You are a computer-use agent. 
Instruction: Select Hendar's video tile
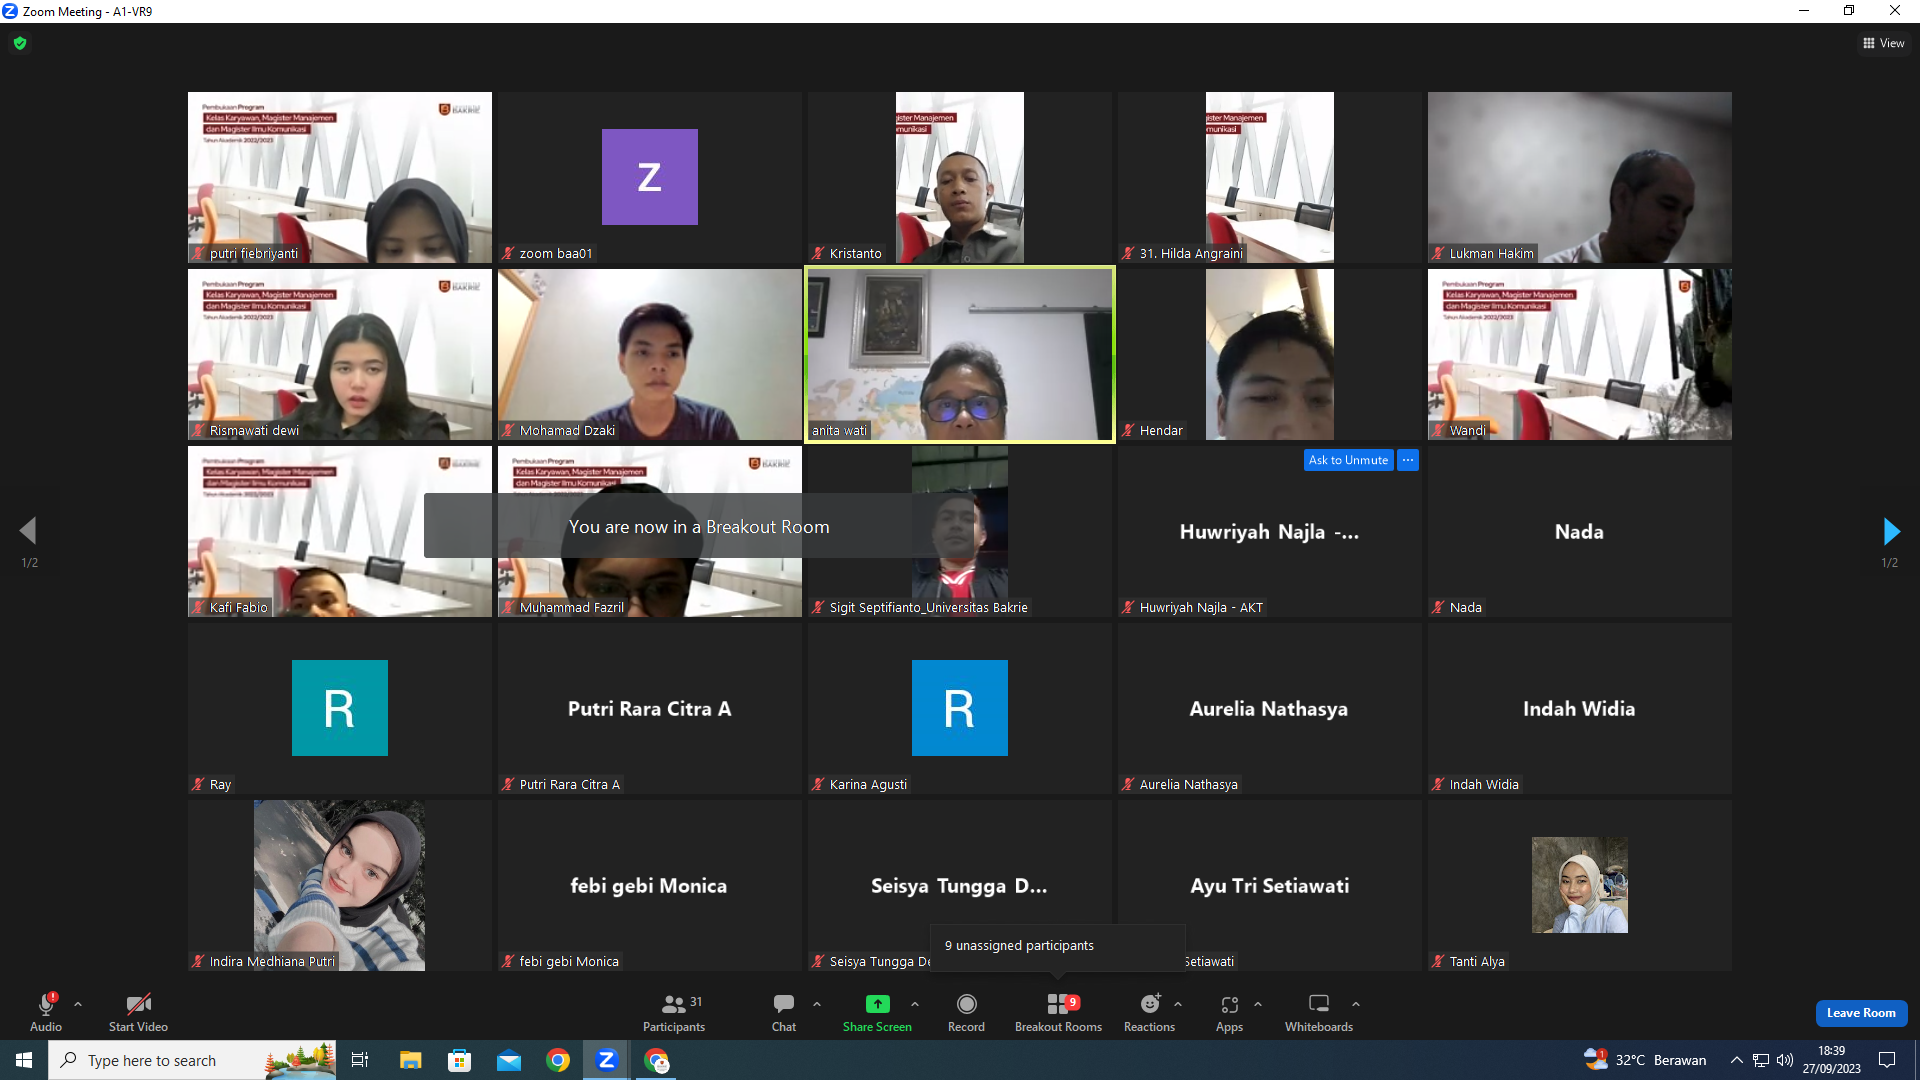pos(1270,354)
